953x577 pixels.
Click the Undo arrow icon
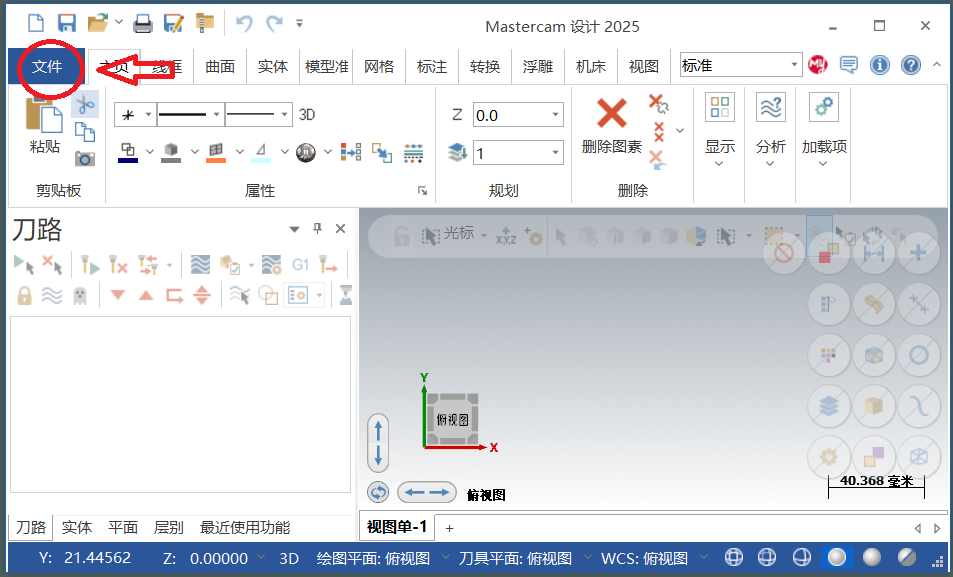(244, 23)
